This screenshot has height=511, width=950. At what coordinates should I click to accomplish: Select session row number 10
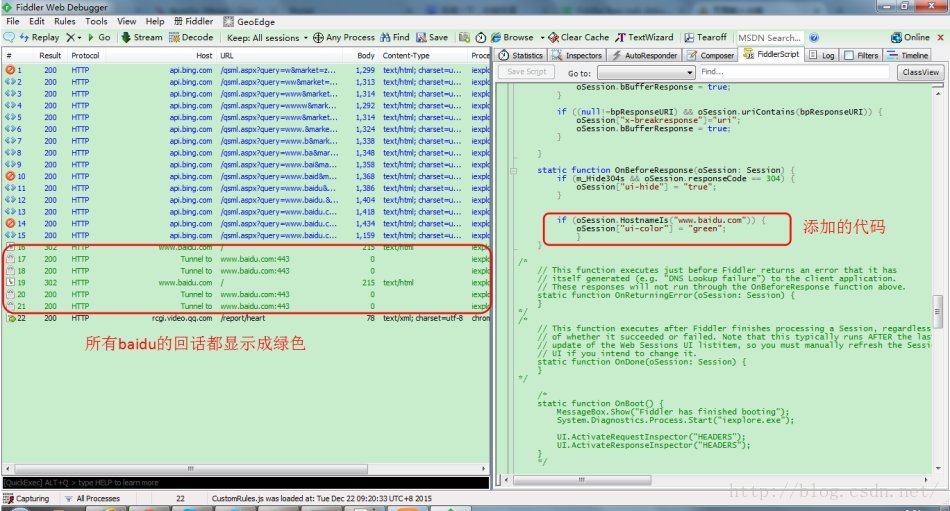coord(245,176)
